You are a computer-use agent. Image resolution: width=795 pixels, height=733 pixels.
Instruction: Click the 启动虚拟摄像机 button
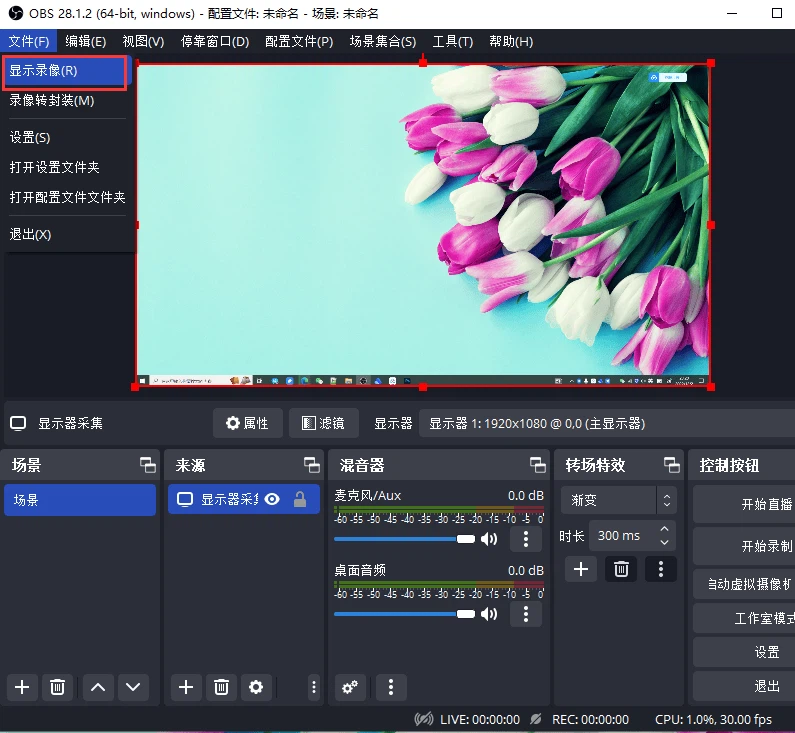[x=744, y=584]
